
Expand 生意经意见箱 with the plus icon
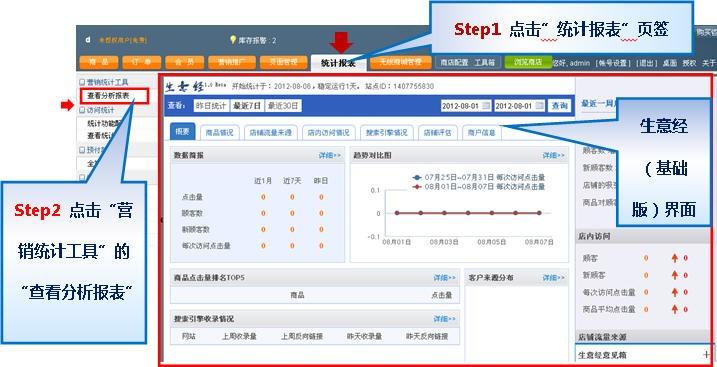pyautogui.click(x=706, y=354)
